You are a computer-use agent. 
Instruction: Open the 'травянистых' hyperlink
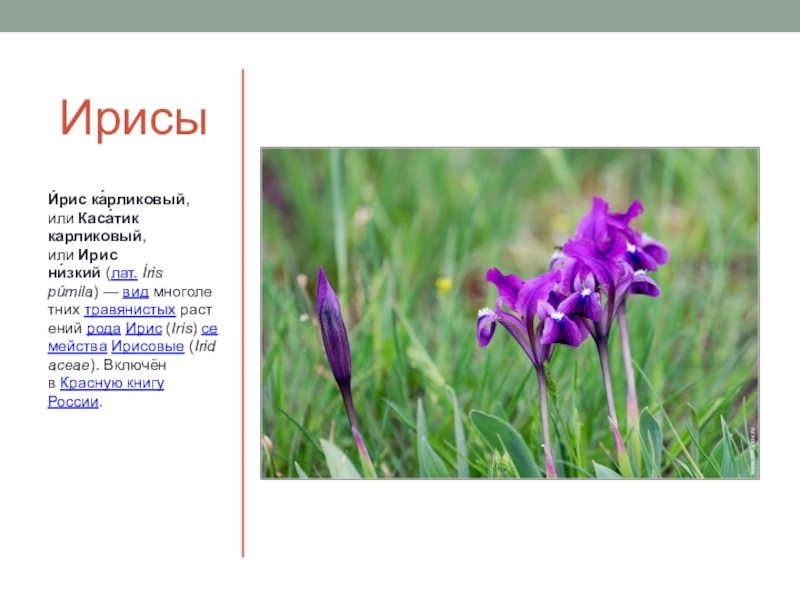point(130,310)
